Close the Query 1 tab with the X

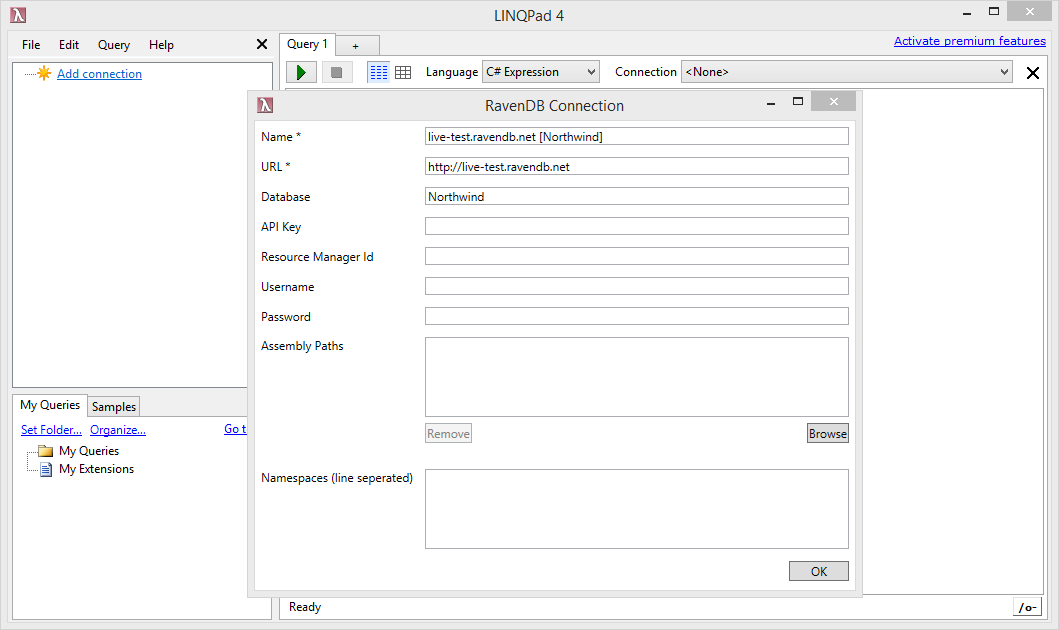tap(1033, 72)
